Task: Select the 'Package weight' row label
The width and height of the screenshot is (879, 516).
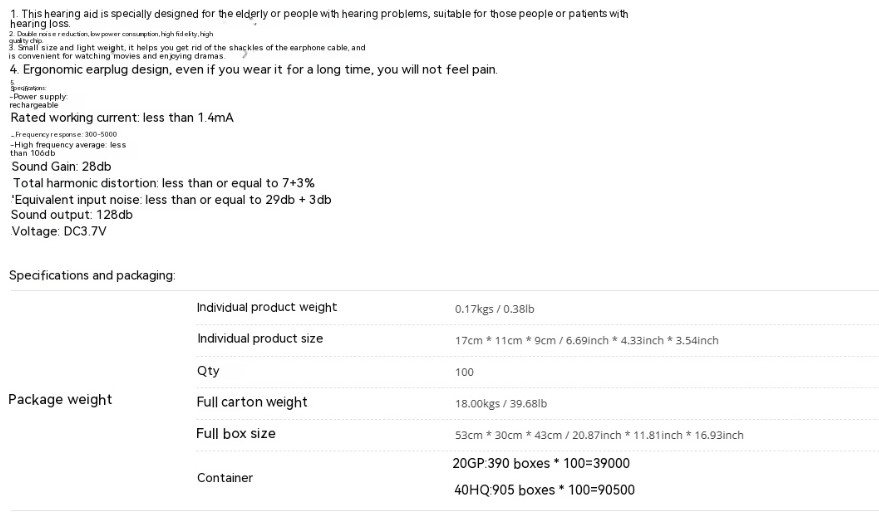Action: point(60,399)
